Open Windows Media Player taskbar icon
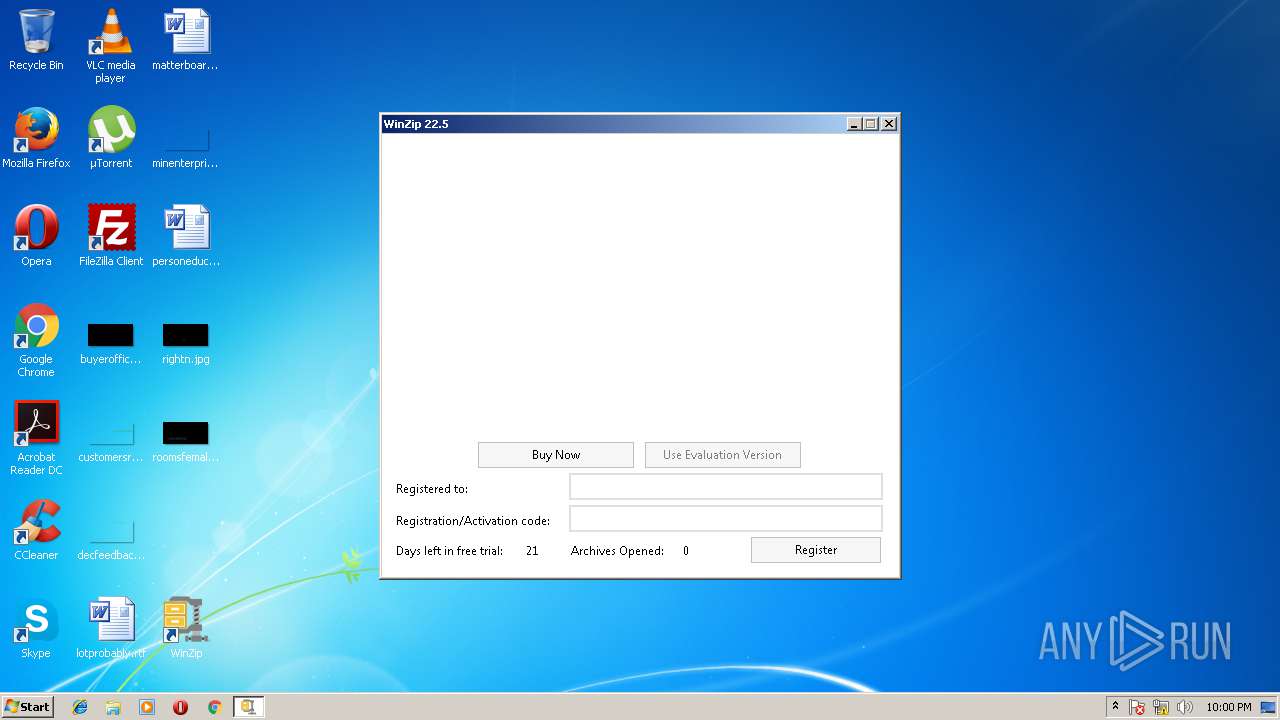1280x720 pixels. pyautogui.click(x=147, y=707)
